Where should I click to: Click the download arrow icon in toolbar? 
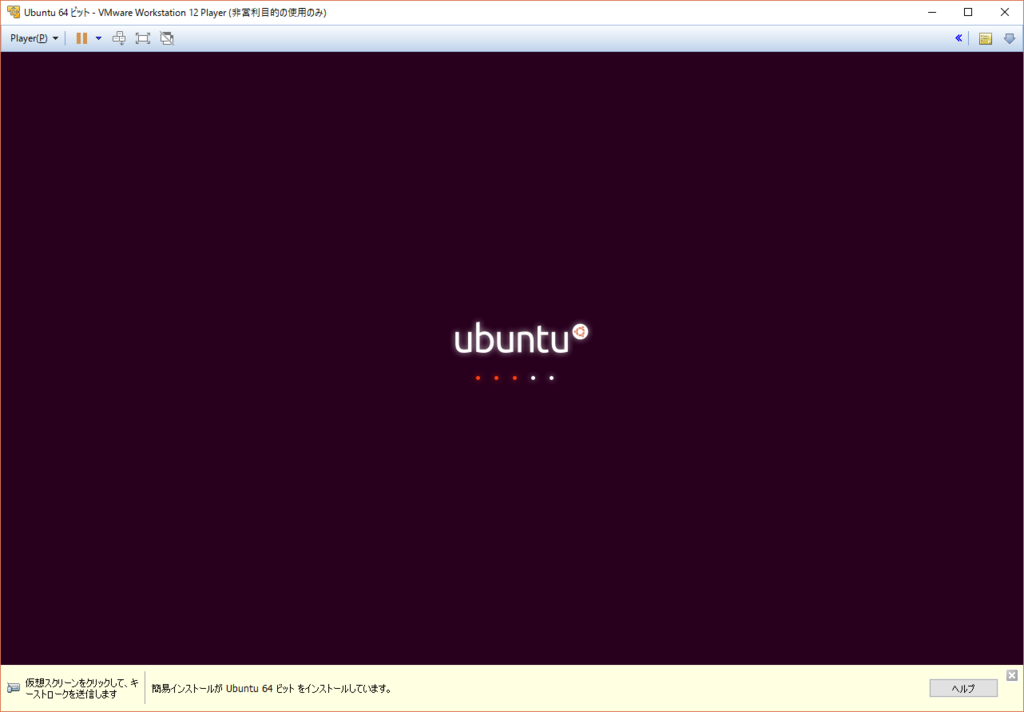pyautogui.click(x=1009, y=39)
